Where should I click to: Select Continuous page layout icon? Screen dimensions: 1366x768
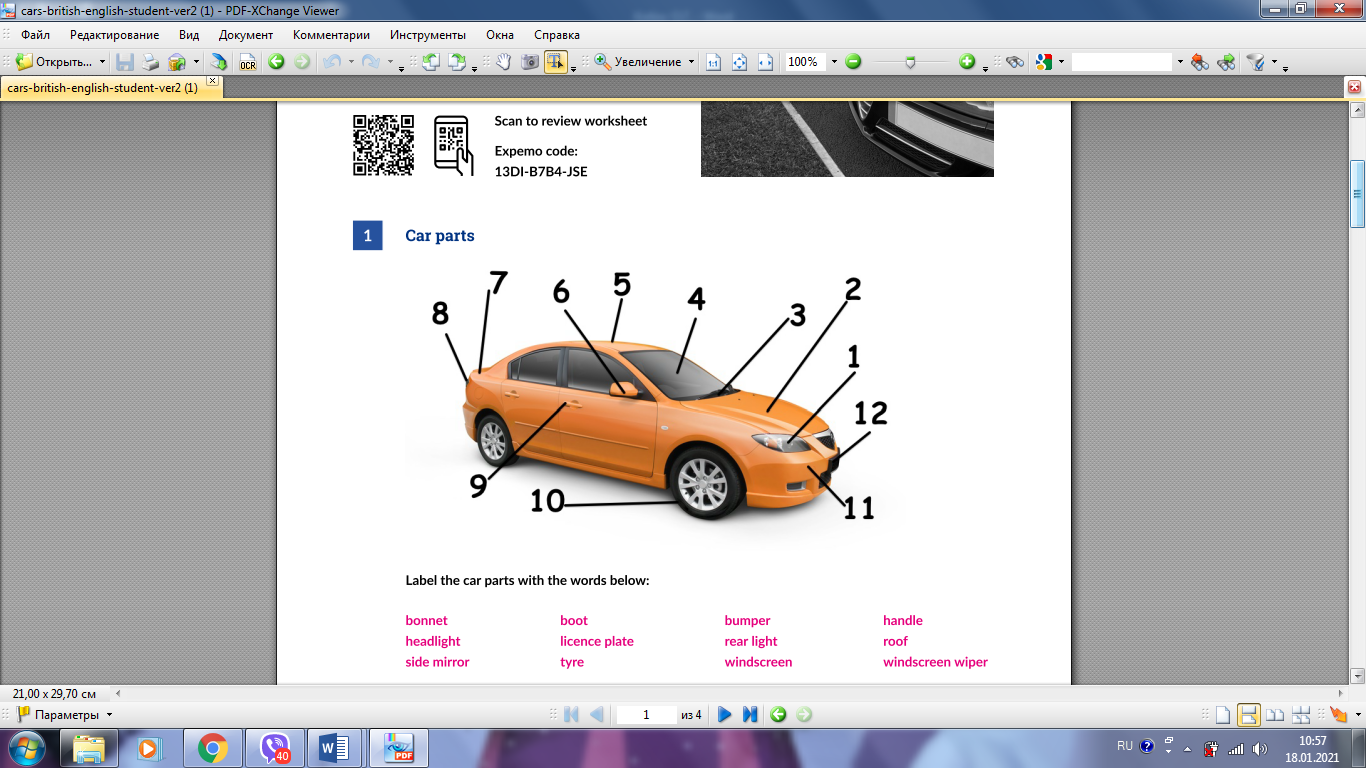click(1248, 715)
